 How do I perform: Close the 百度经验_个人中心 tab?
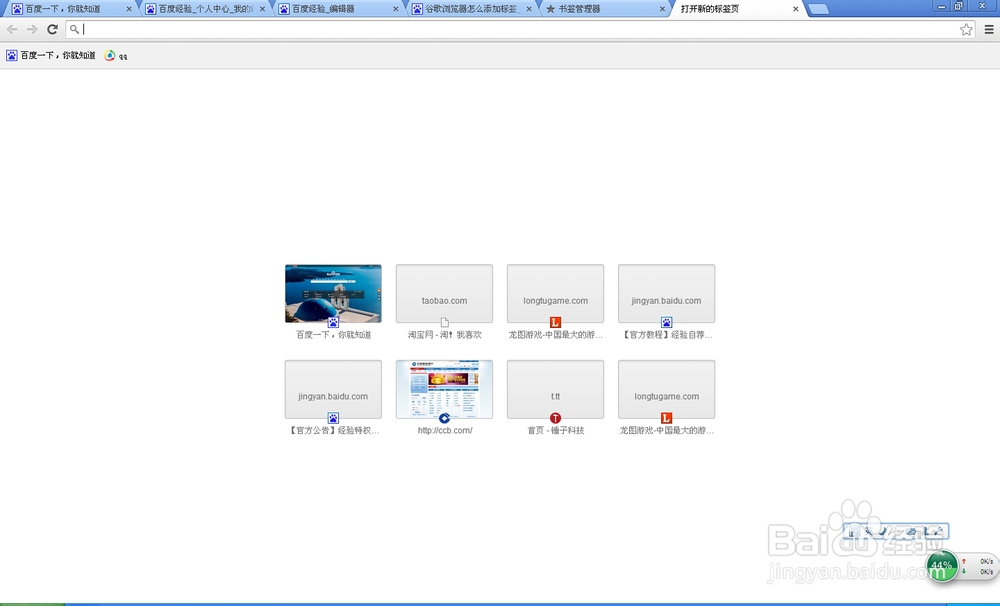[x=262, y=9]
